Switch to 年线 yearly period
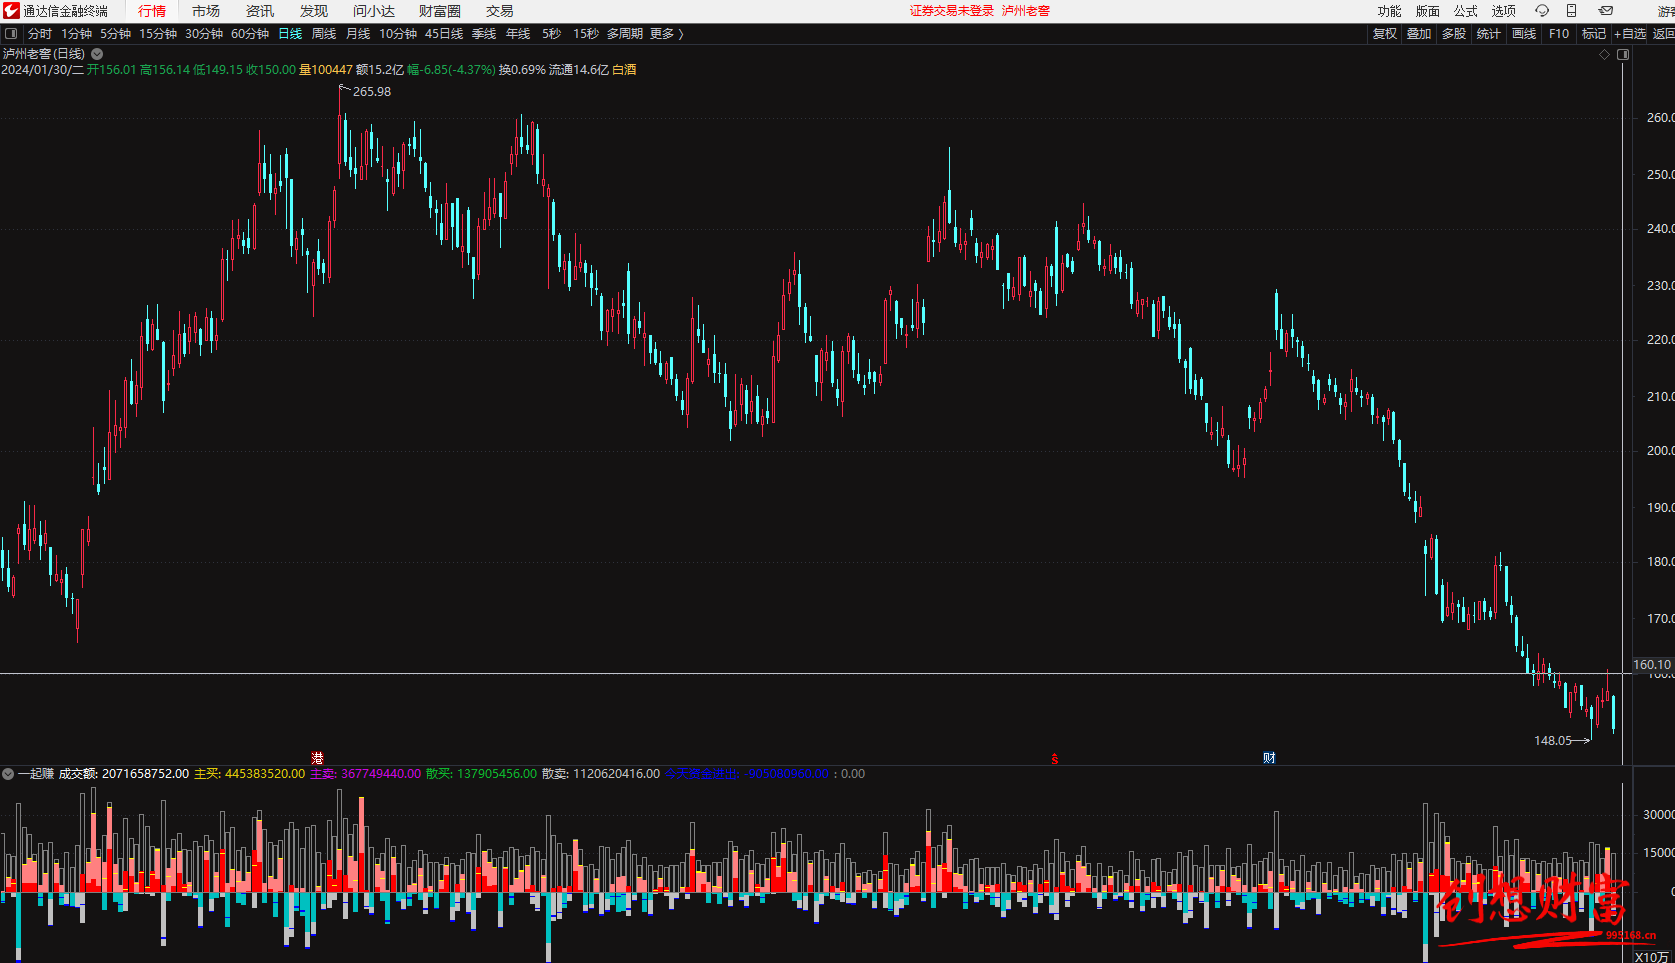 pos(518,34)
